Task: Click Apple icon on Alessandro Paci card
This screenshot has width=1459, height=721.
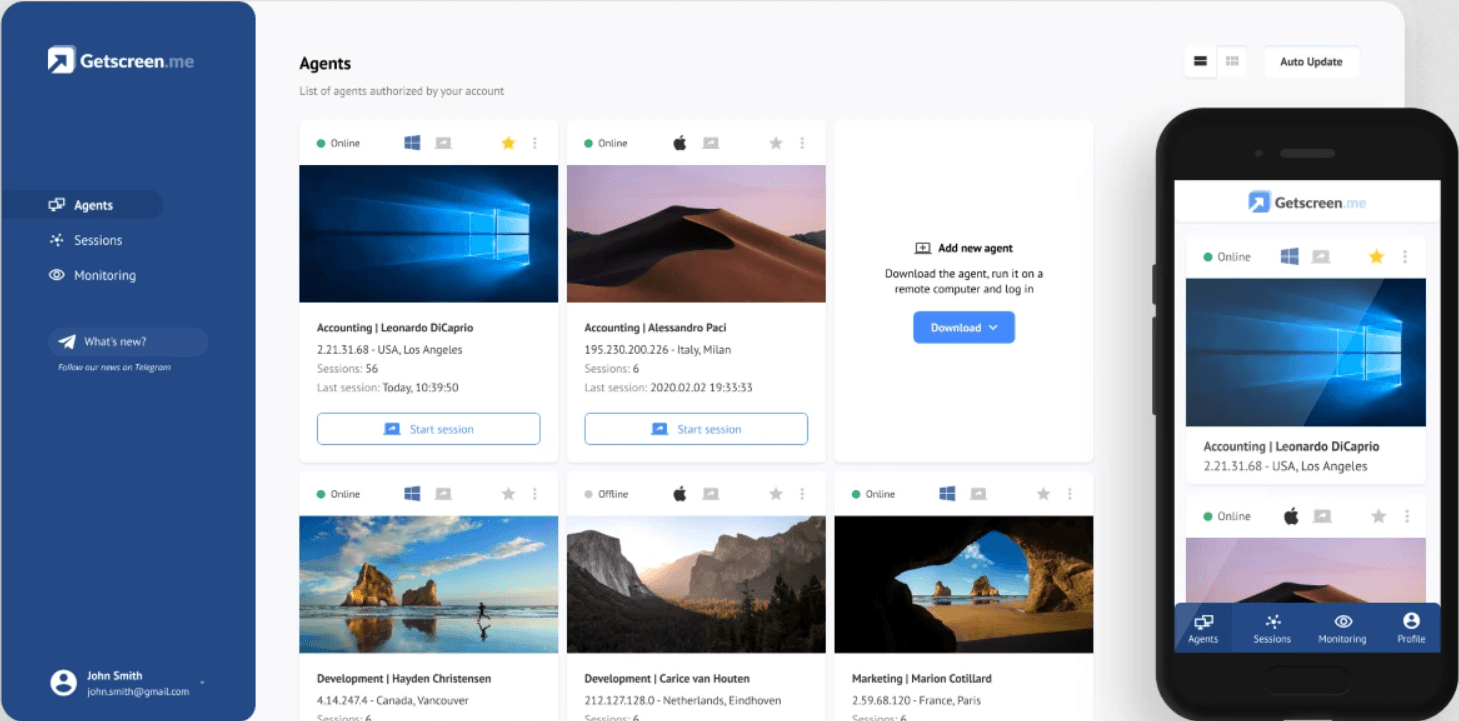Action: pos(680,143)
